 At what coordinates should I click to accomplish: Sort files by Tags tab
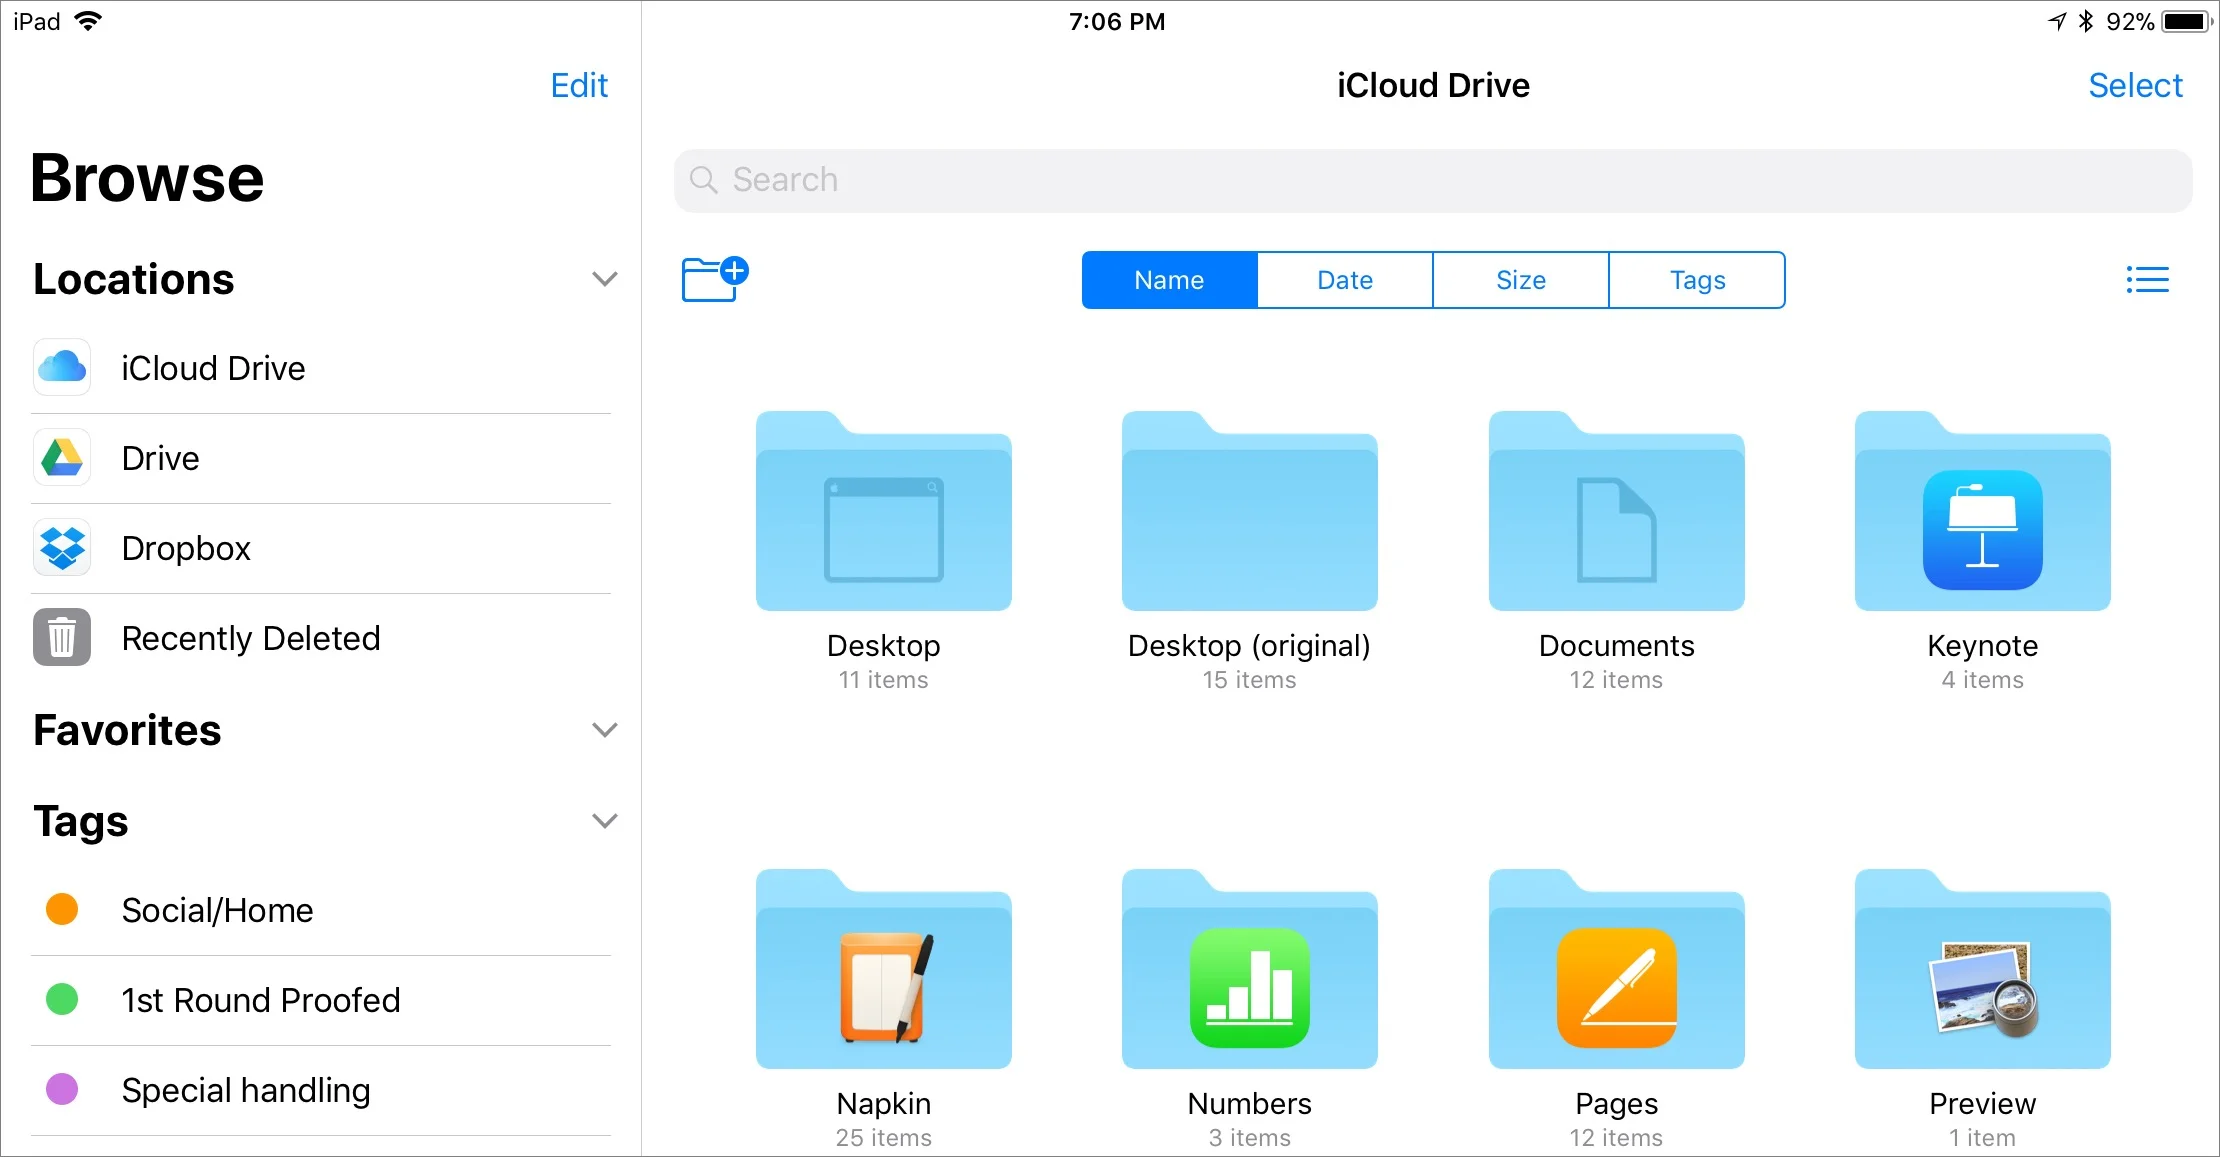pyautogui.click(x=1697, y=280)
